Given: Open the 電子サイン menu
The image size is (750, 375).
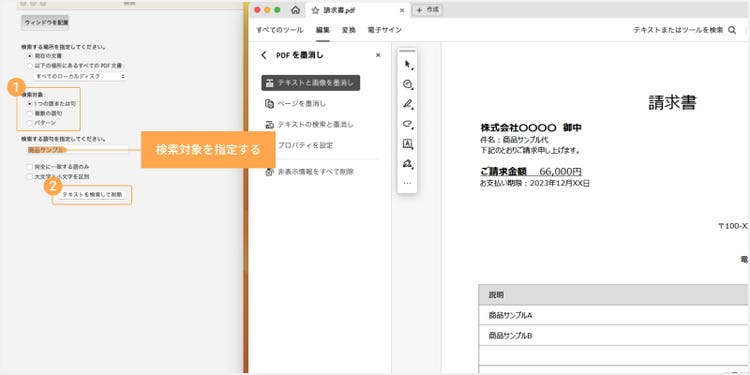Looking at the screenshot, I should pos(385,30).
